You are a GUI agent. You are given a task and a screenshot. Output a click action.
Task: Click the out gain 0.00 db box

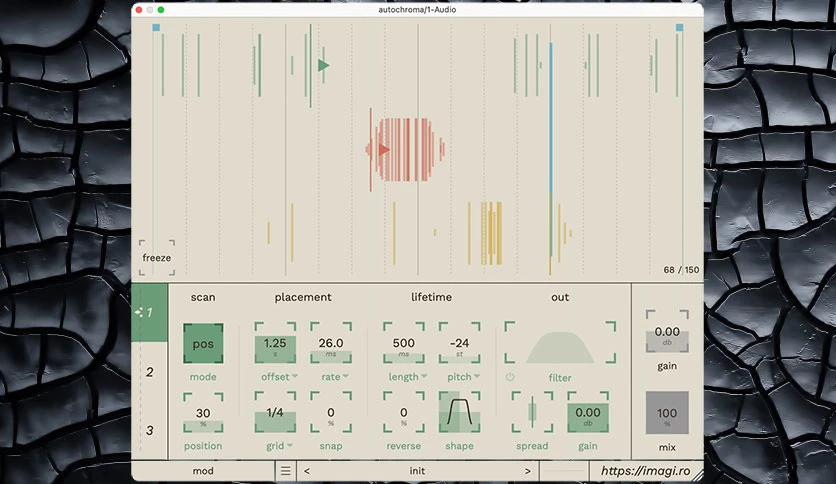click(x=588, y=413)
